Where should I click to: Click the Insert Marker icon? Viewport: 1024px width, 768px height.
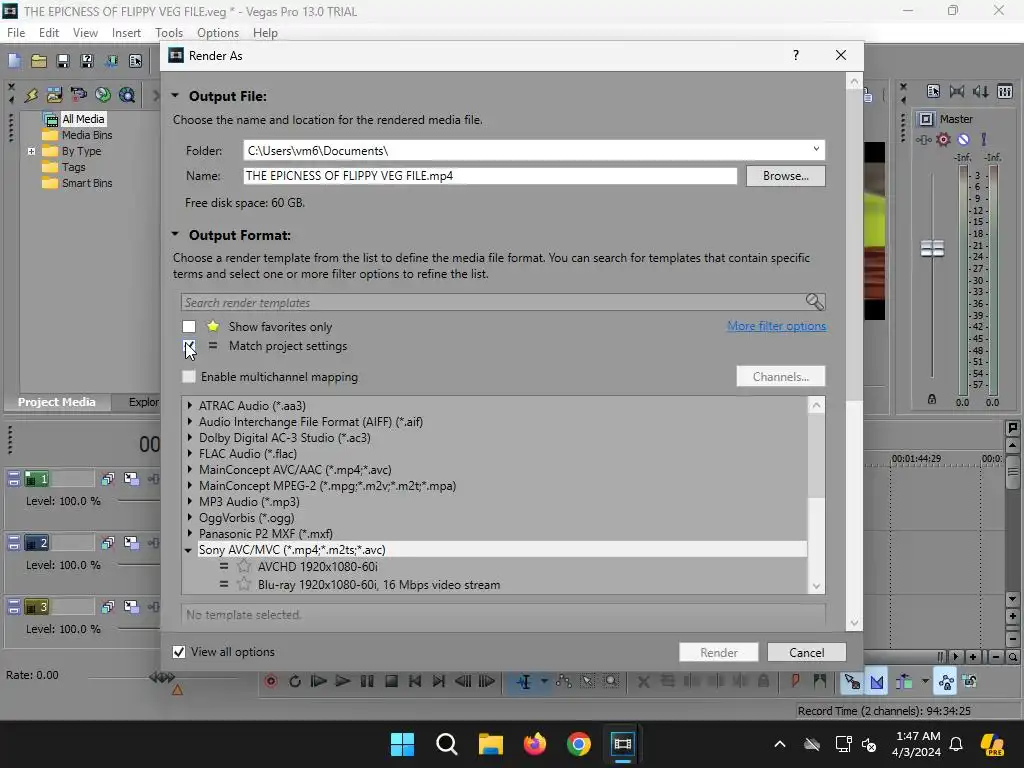pyautogui.click(x=795, y=681)
